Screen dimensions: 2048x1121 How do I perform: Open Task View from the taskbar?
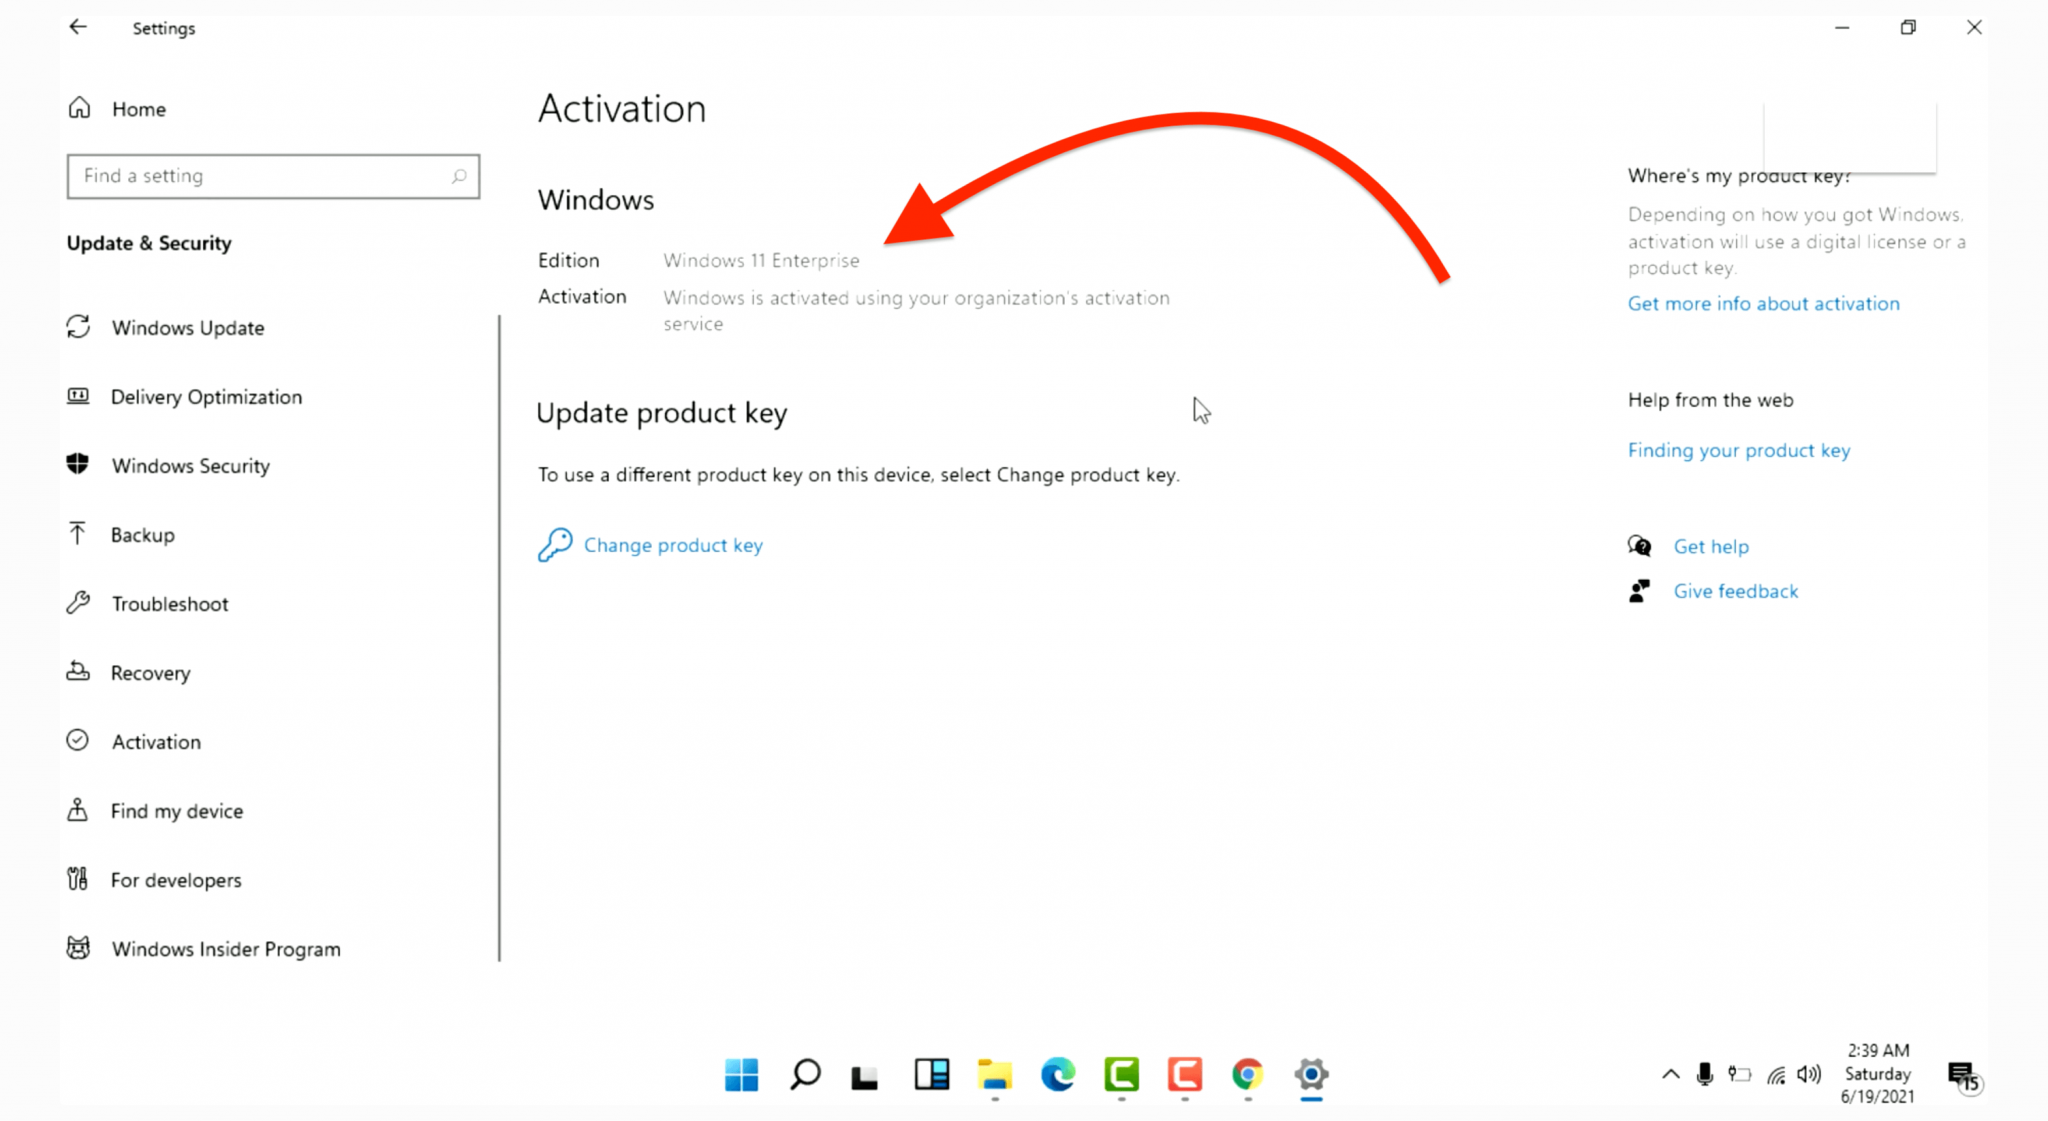(x=865, y=1077)
